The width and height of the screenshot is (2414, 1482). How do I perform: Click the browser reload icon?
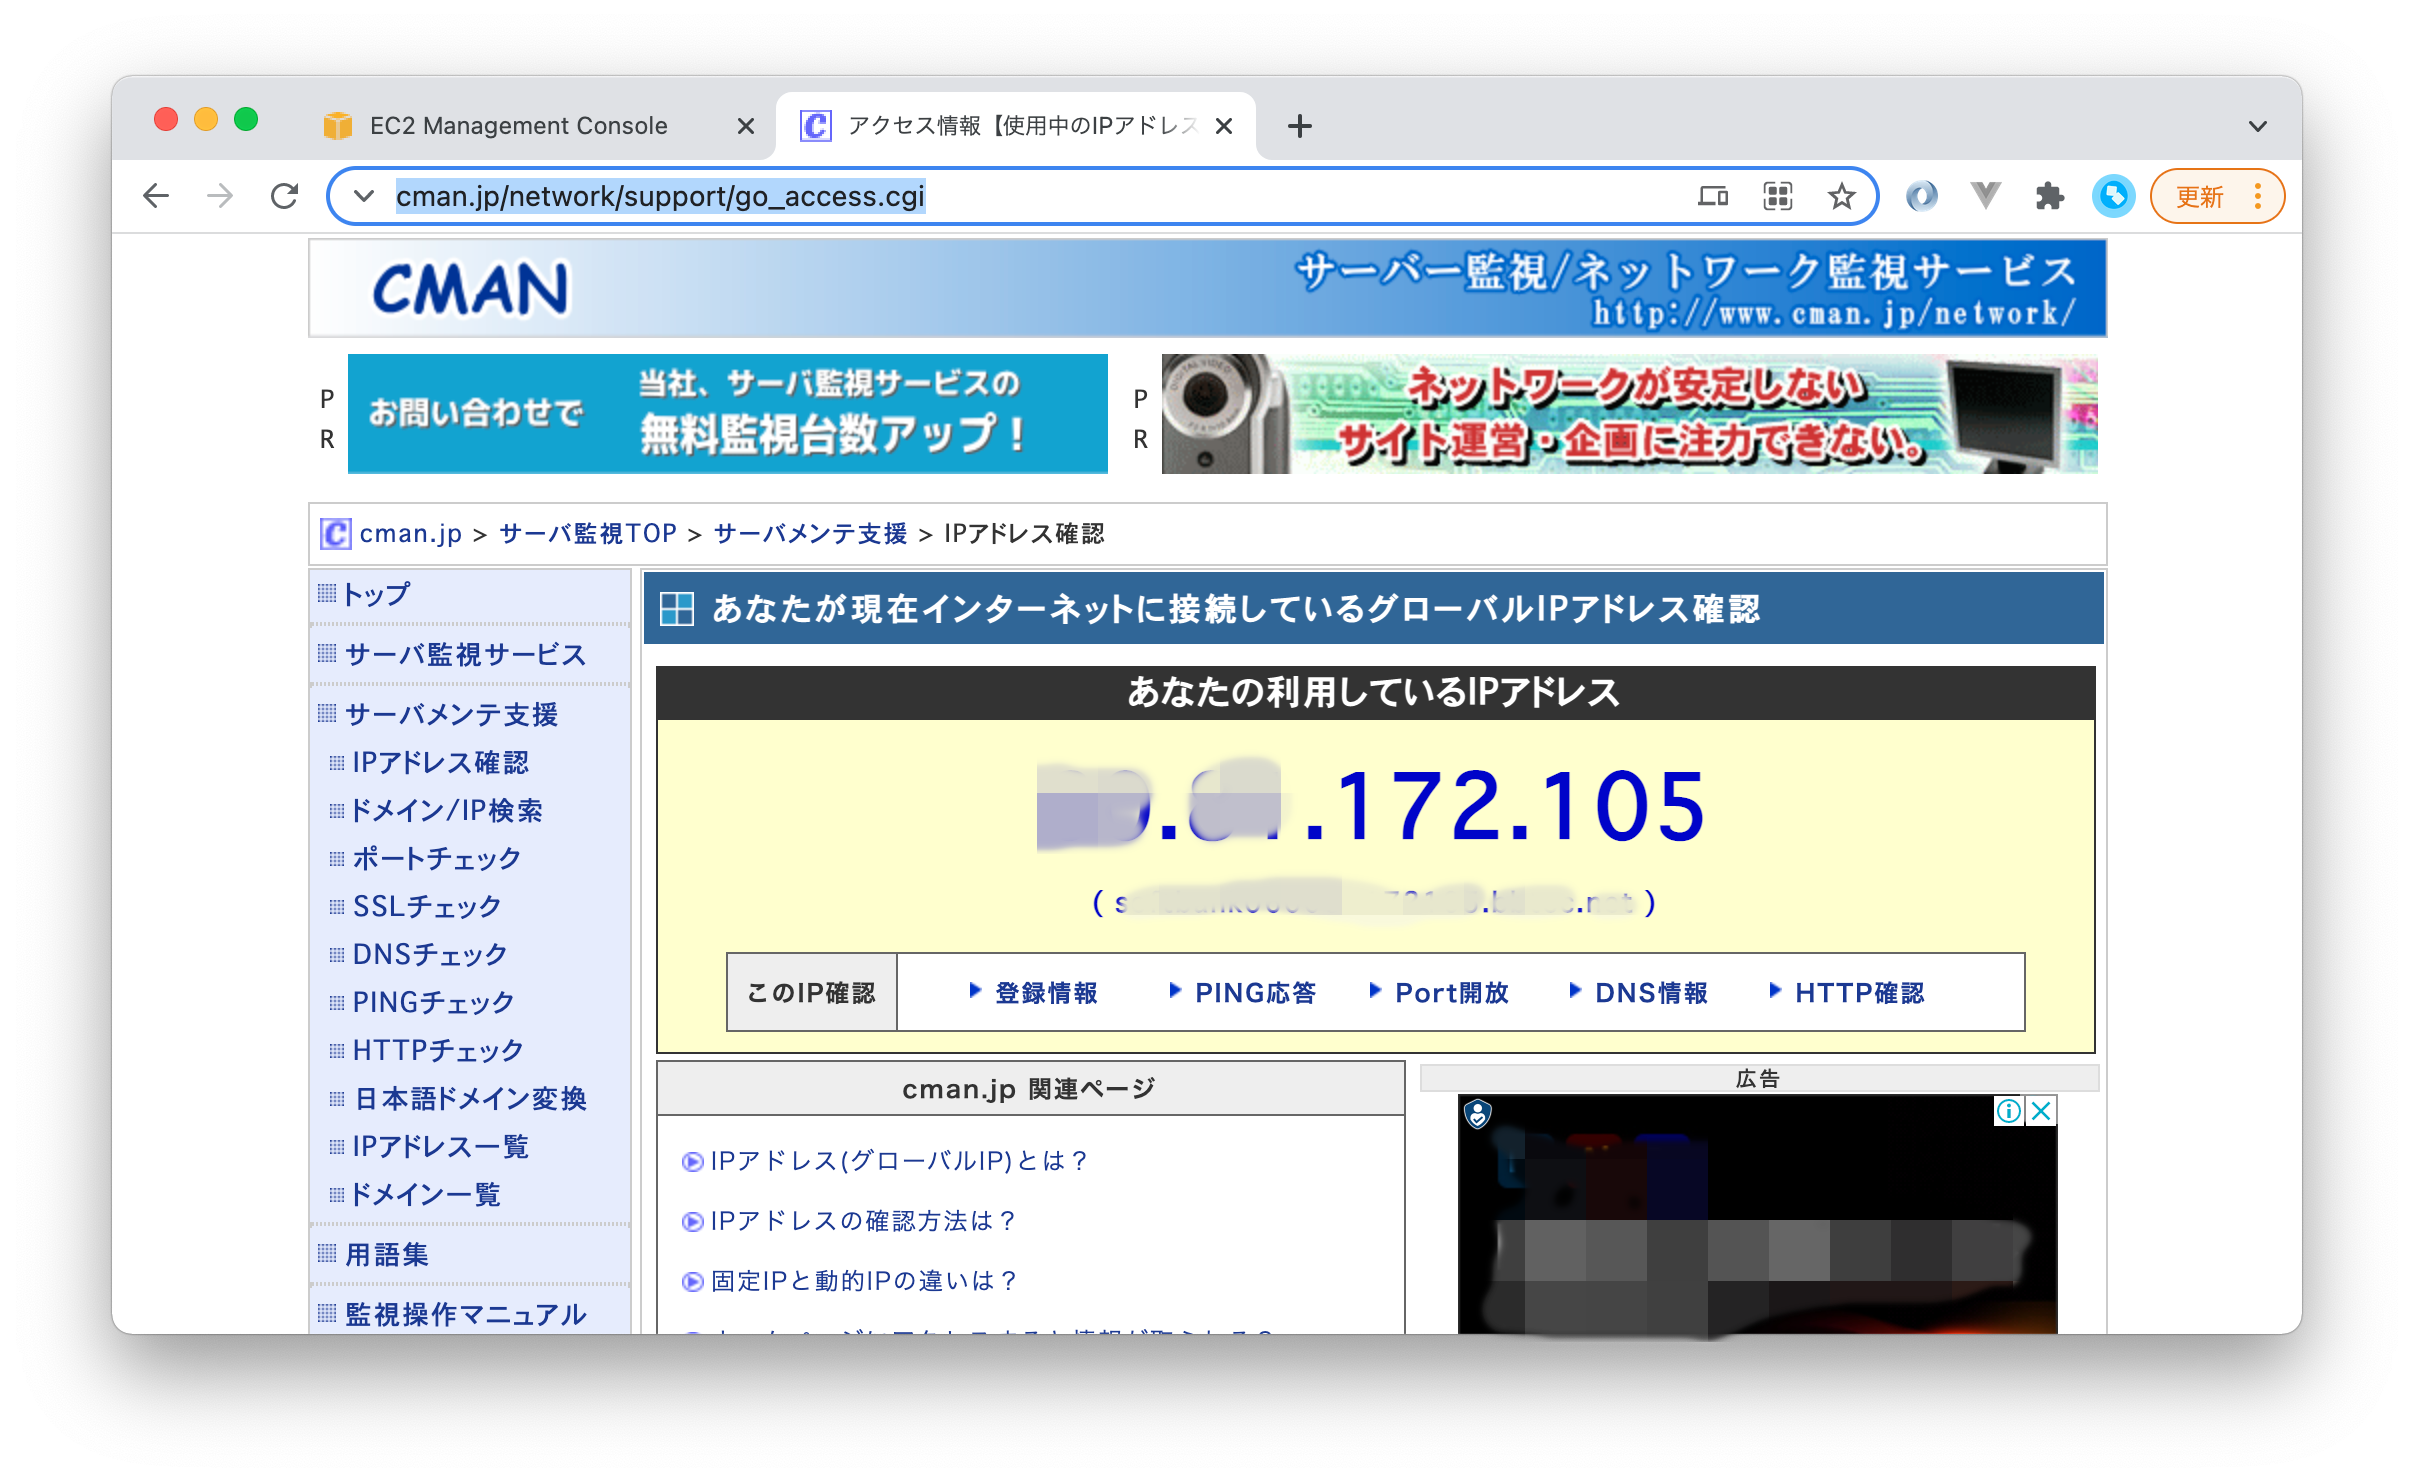285,196
